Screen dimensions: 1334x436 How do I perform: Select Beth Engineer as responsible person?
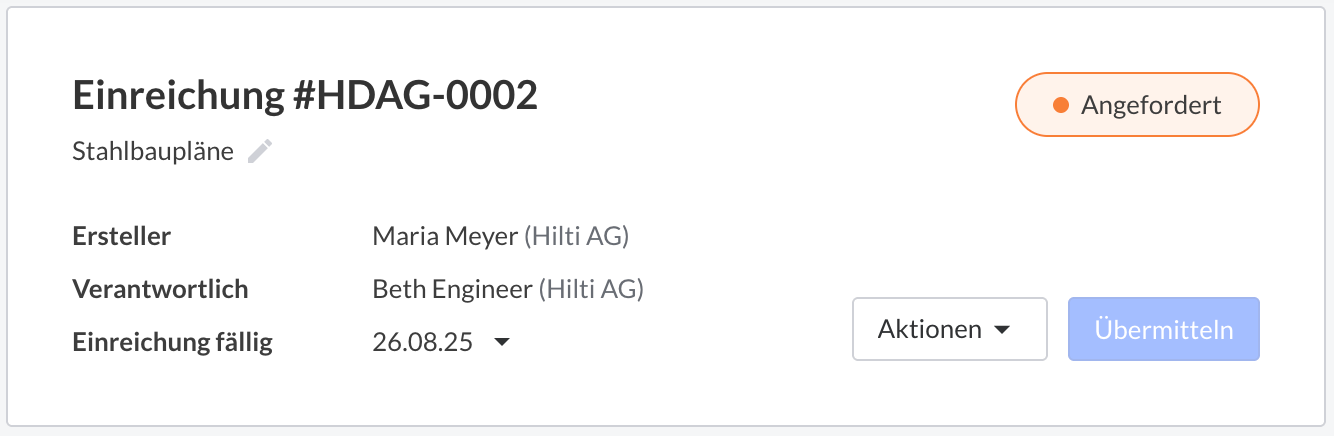point(452,290)
